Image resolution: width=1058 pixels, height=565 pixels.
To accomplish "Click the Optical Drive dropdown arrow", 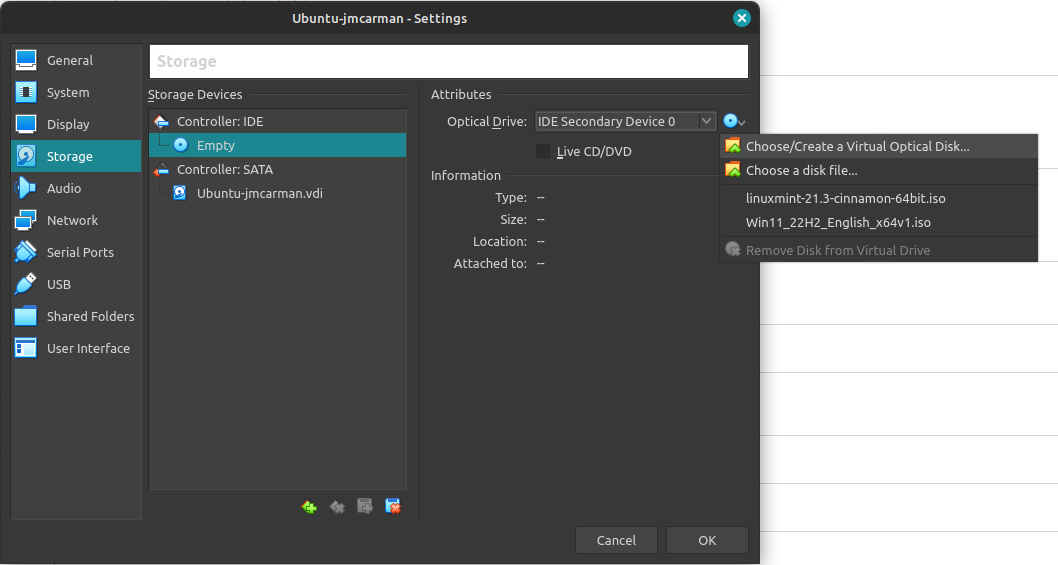I will (x=706, y=122).
